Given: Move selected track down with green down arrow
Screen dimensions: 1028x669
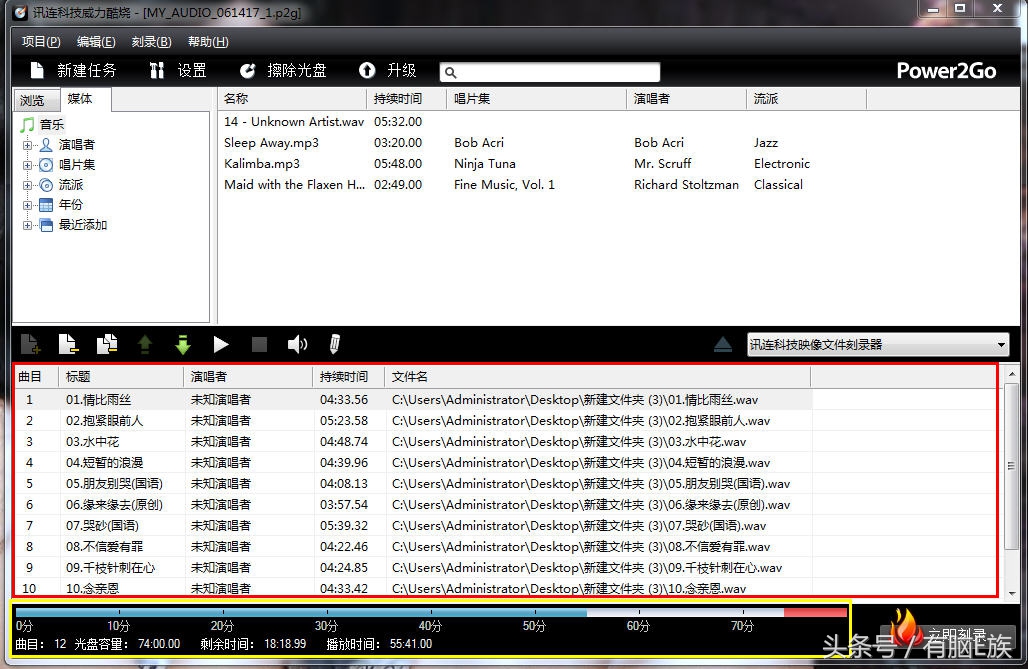Looking at the screenshot, I should coord(183,344).
